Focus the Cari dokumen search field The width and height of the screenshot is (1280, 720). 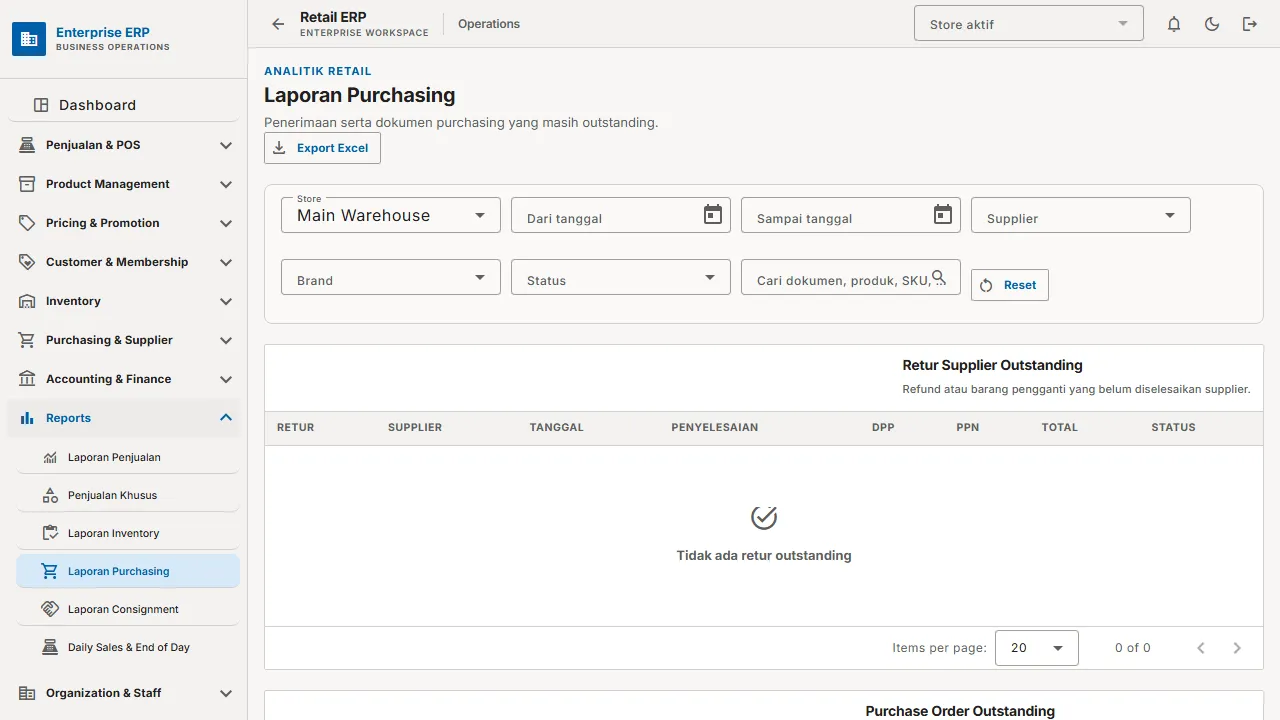point(851,277)
